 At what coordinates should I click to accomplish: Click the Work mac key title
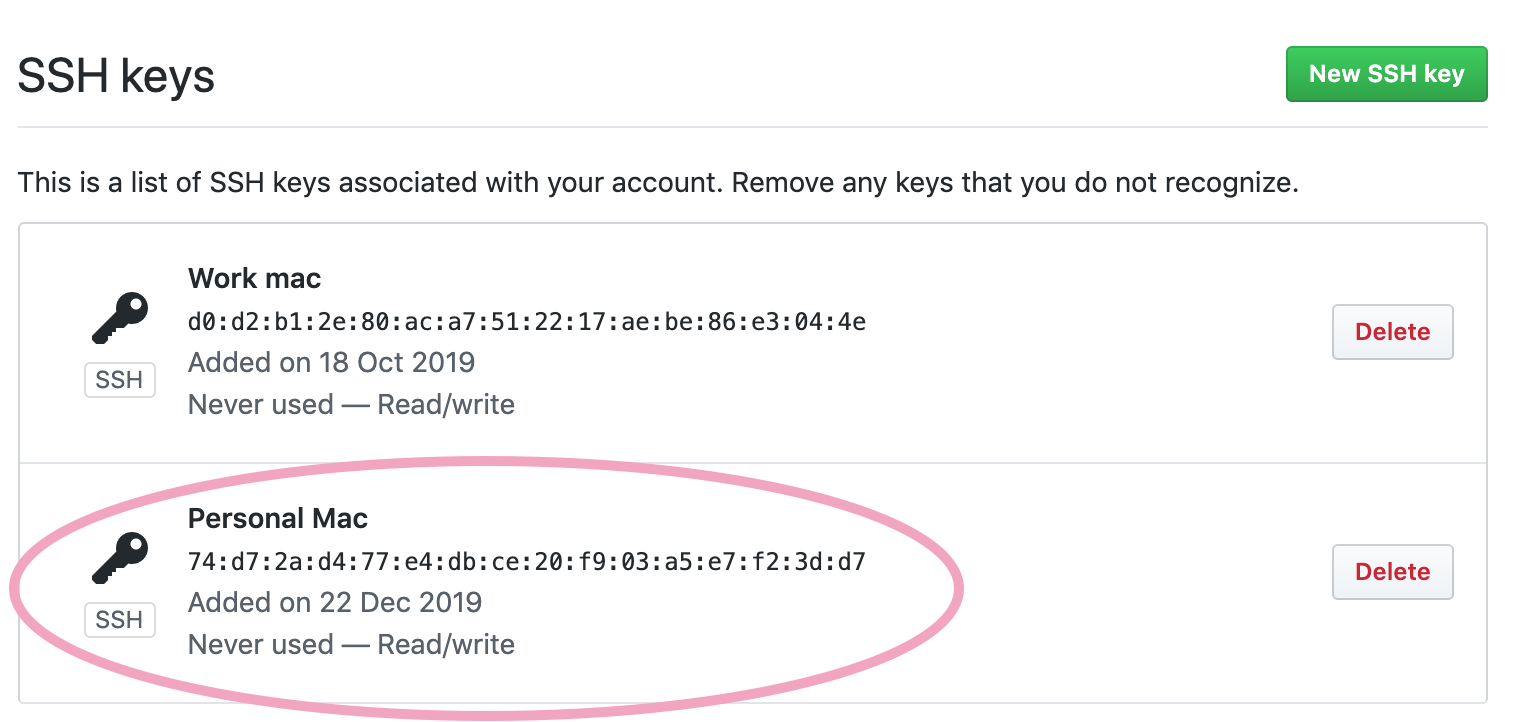(x=255, y=278)
